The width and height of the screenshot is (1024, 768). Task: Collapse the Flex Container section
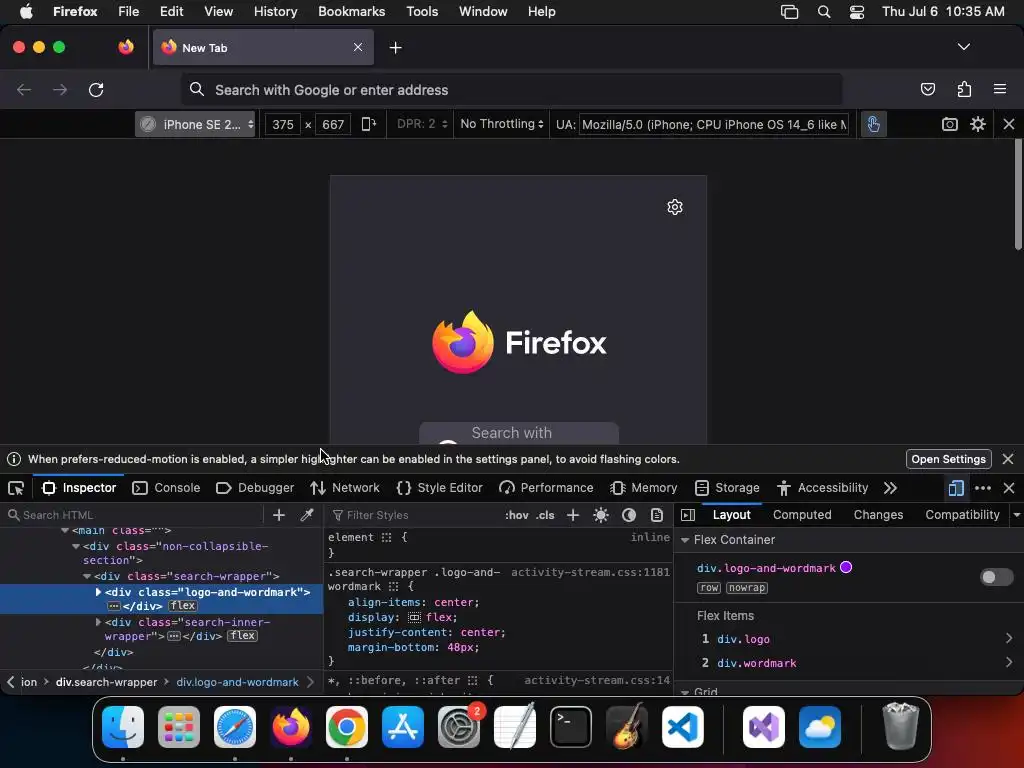(x=684, y=540)
